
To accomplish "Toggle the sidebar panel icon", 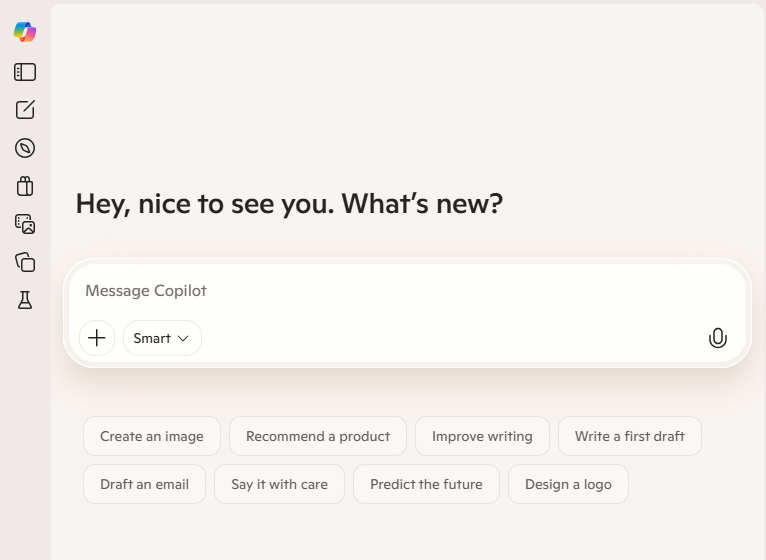I will (25, 72).
